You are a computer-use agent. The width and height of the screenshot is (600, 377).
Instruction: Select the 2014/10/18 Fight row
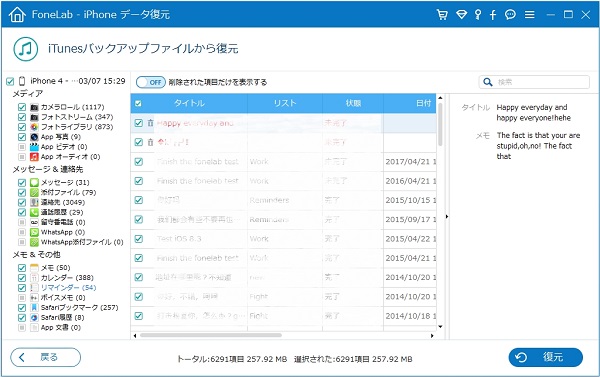(283, 316)
